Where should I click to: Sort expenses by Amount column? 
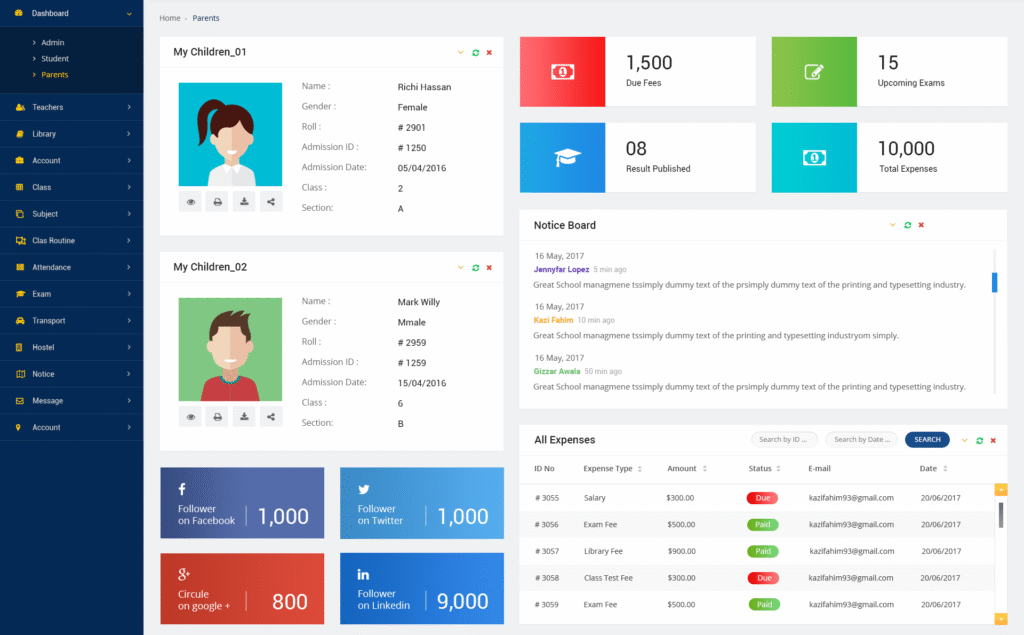click(704, 468)
